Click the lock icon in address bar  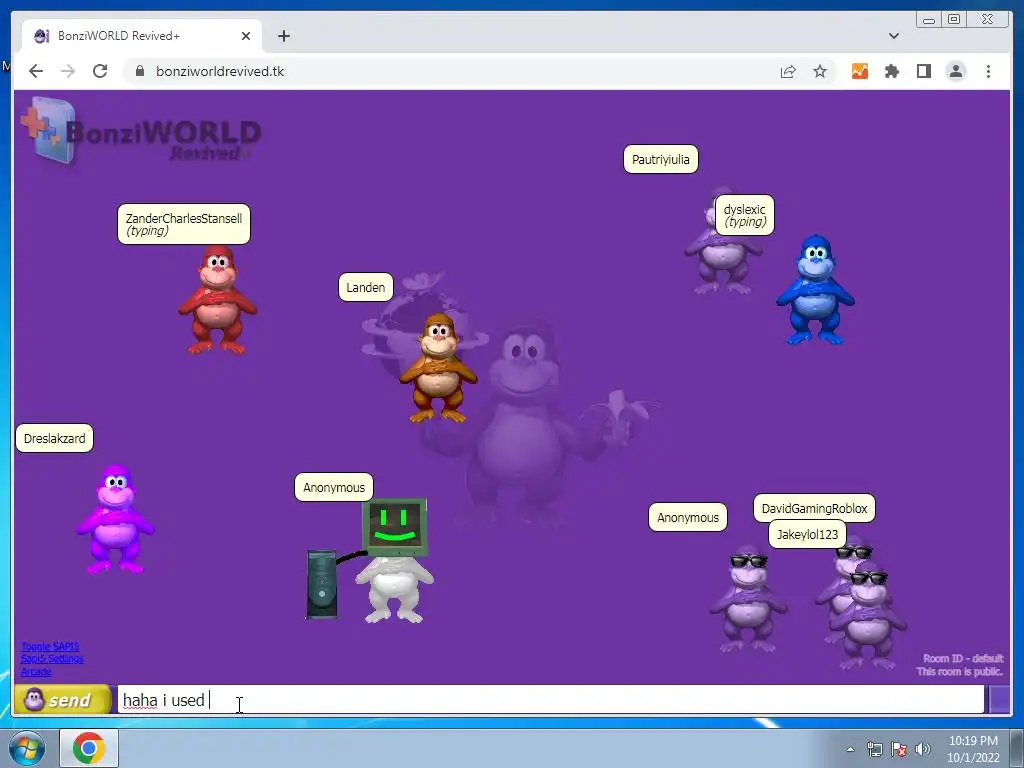click(x=140, y=71)
